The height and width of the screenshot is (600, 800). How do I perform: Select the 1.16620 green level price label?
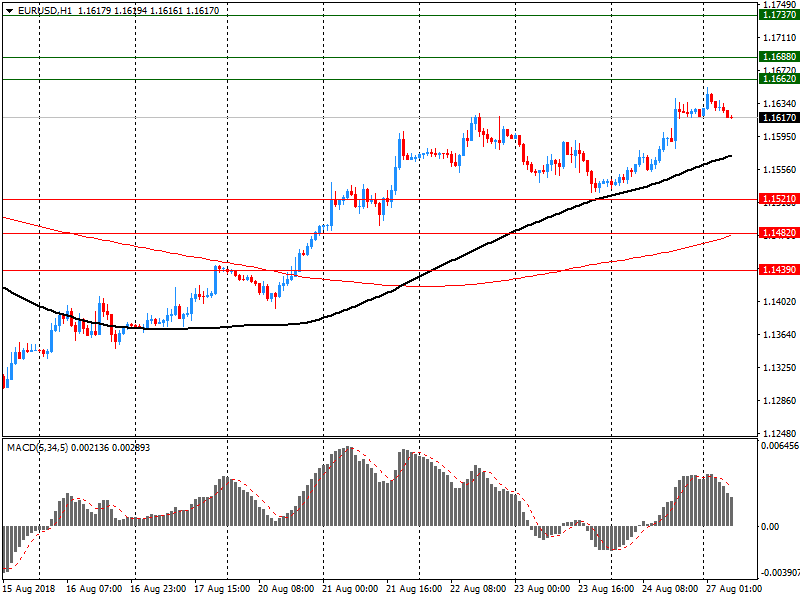click(779, 79)
